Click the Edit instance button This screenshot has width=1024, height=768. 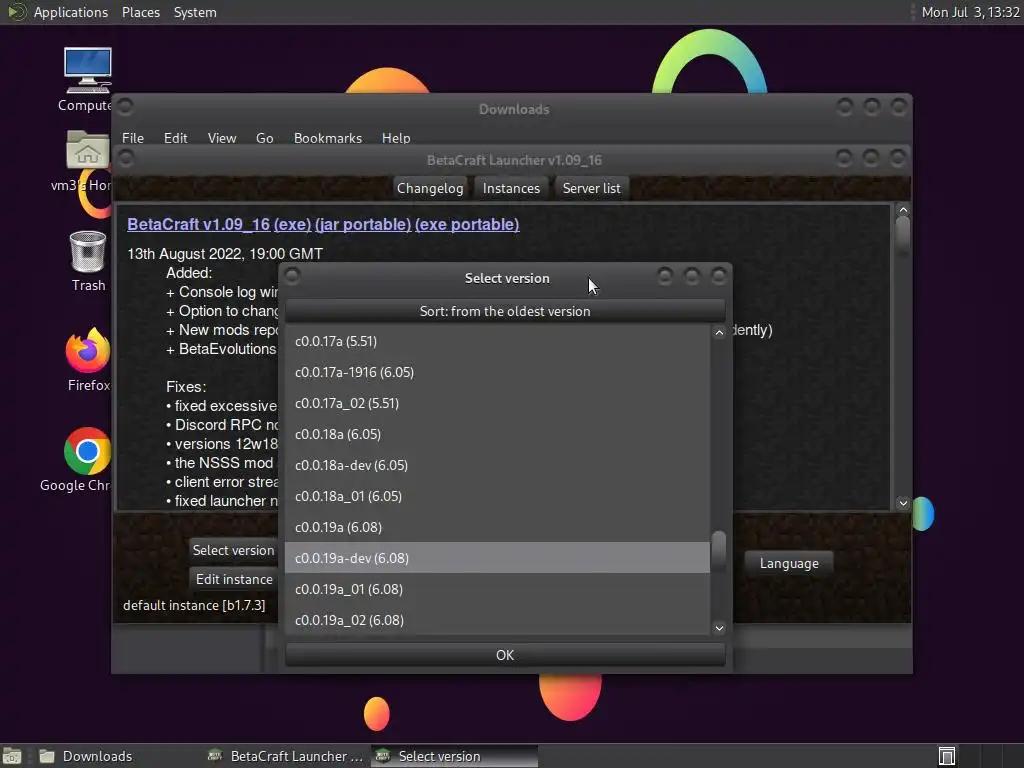234,579
